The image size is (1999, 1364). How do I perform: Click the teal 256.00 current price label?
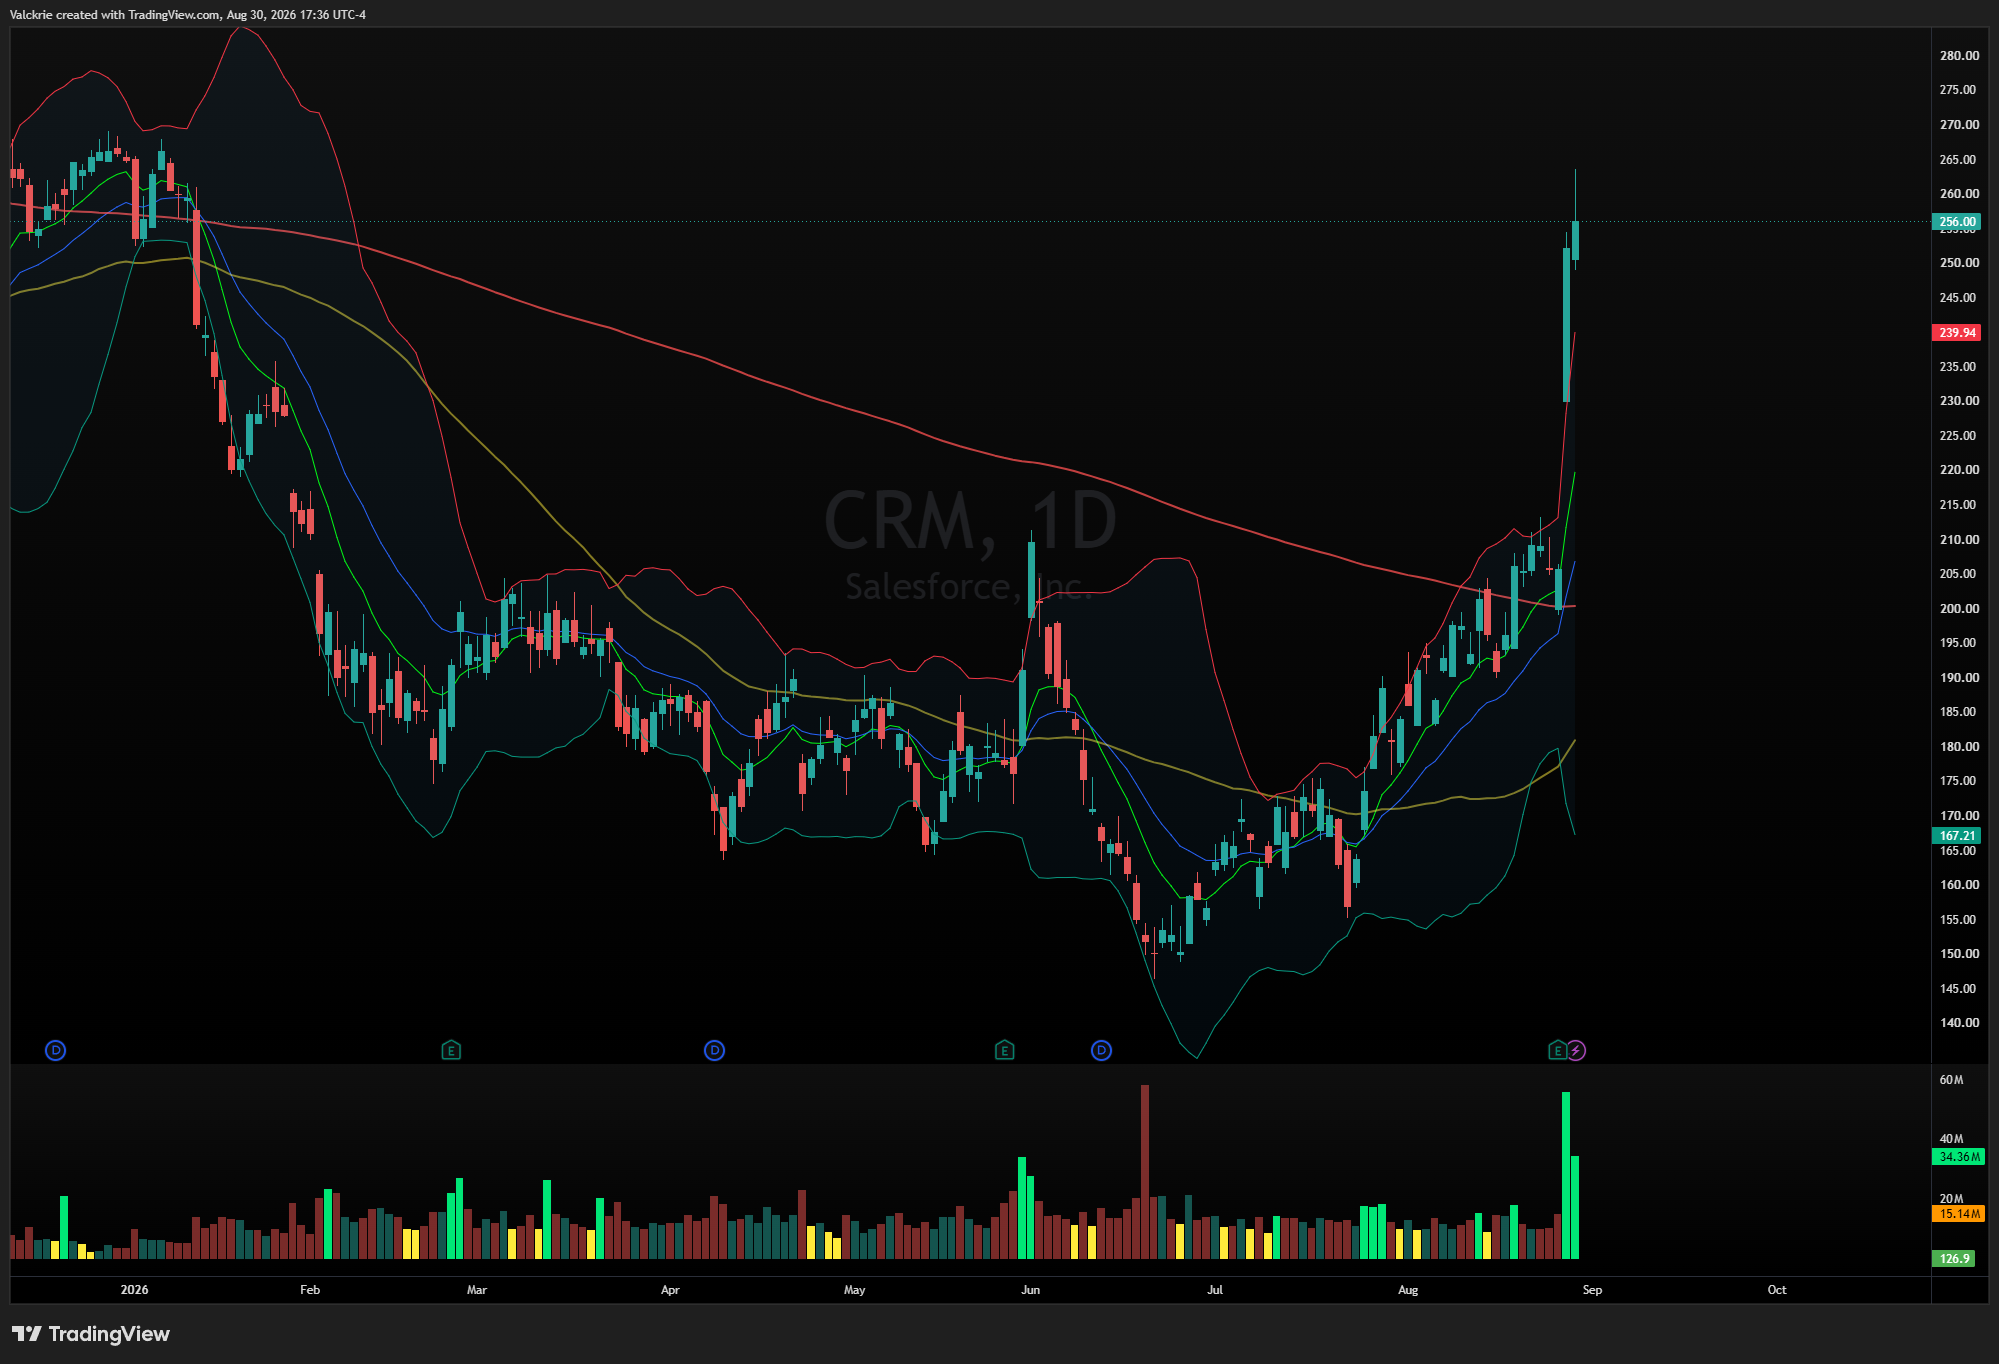click(1957, 222)
